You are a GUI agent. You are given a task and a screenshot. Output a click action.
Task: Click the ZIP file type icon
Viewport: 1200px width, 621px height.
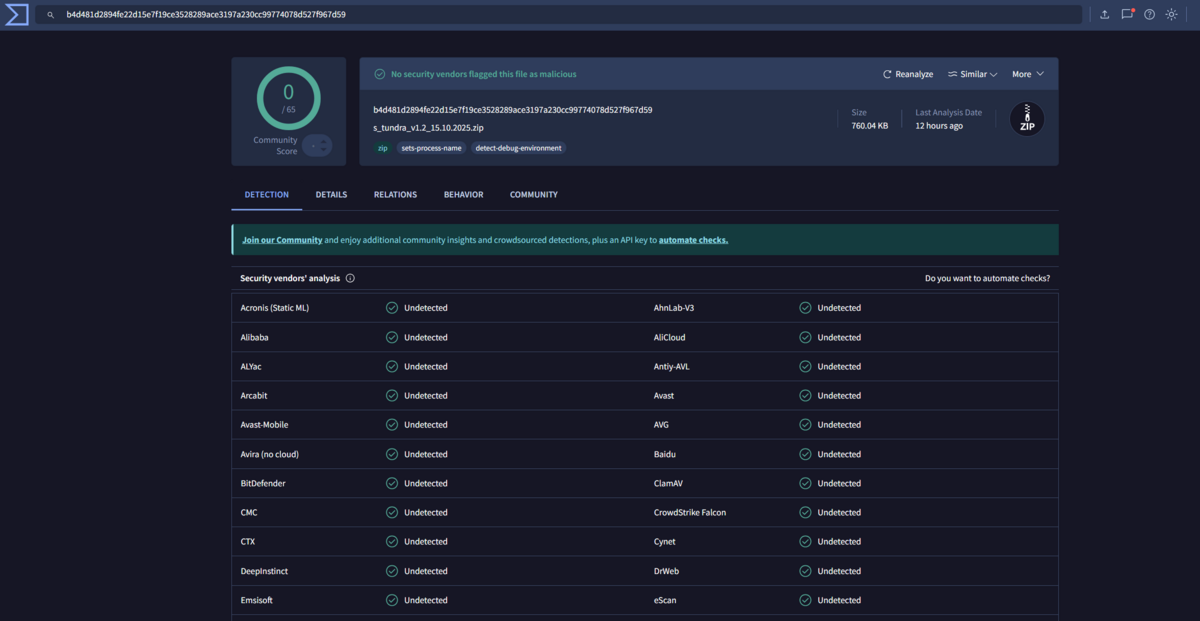coord(1026,119)
